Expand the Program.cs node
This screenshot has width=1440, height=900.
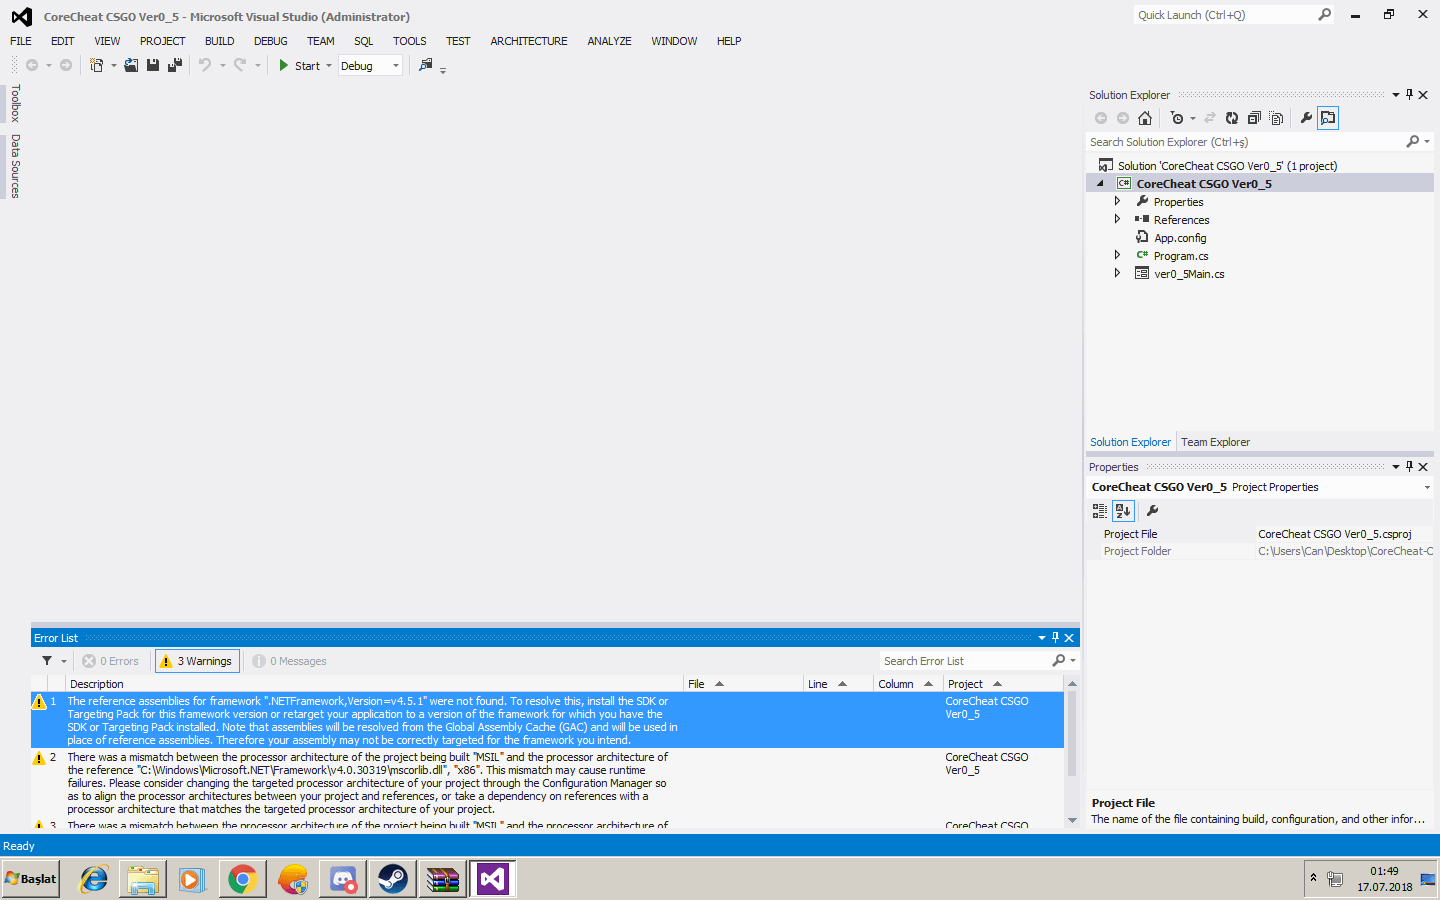[x=1117, y=256]
